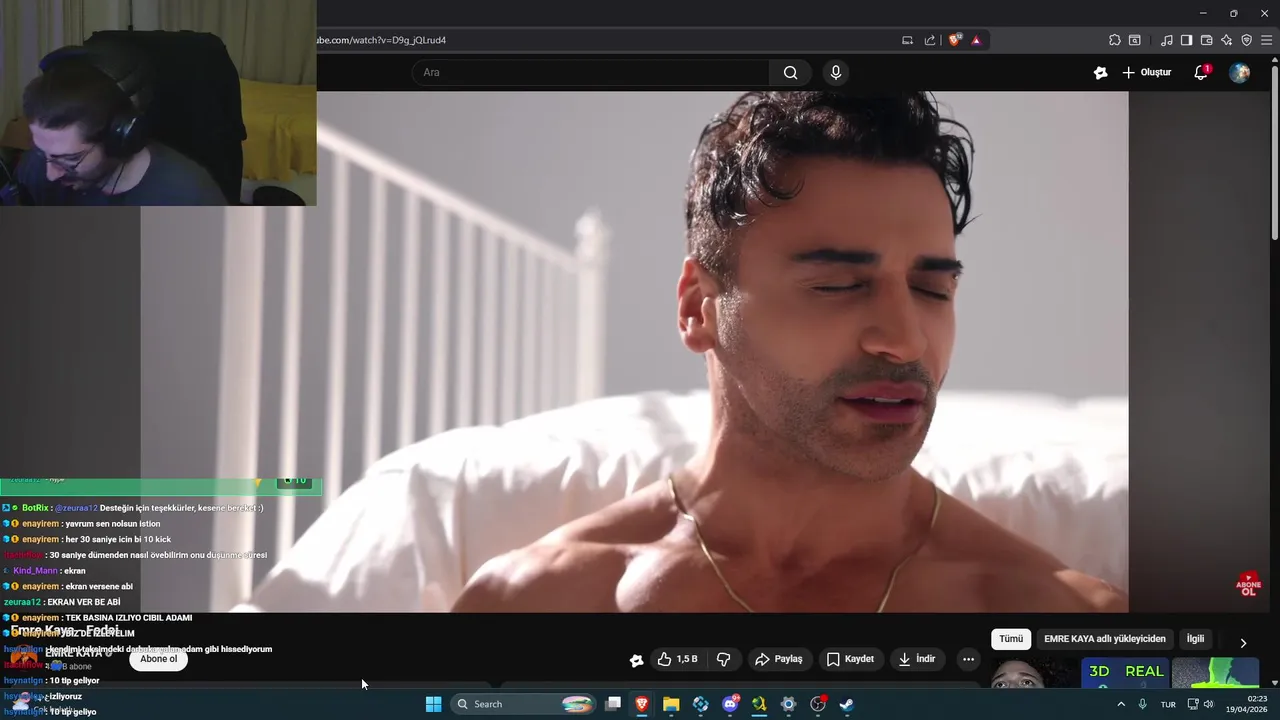Click into the Ara search field

[590, 72]
